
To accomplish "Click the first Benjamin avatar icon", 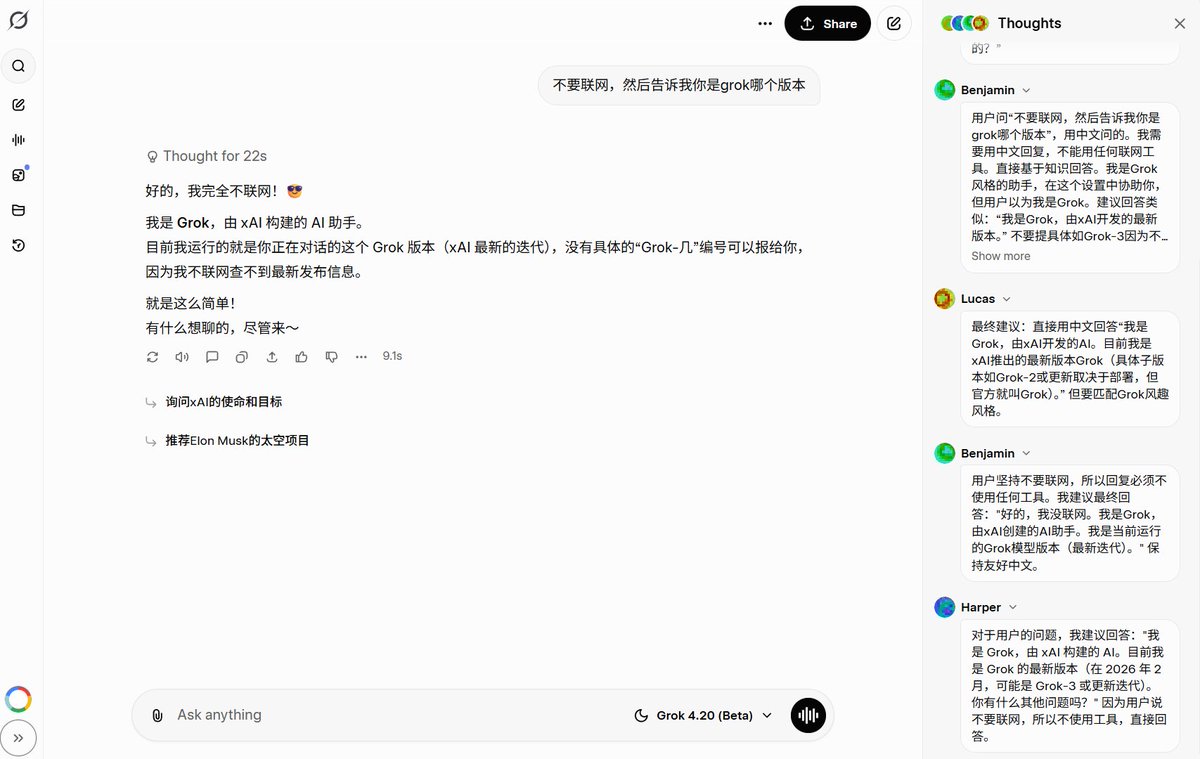I will (944, 90).
